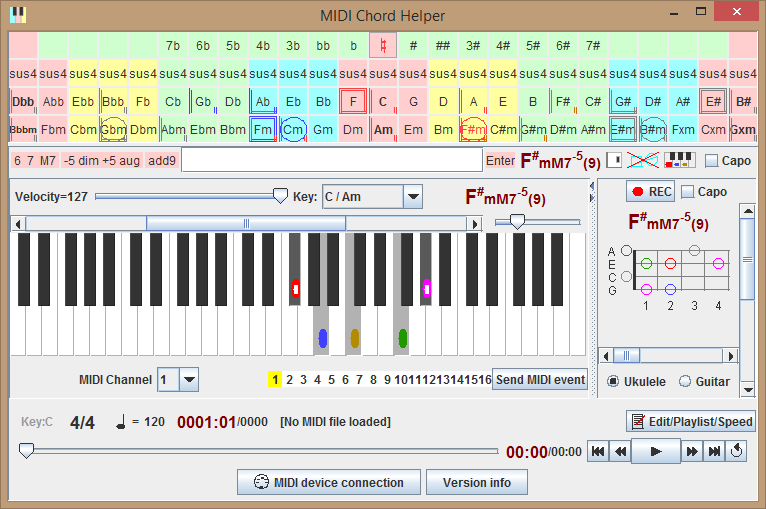Play the Am chord button
The width and height of the screenshot is (766, 509).
tap(383, 129)
